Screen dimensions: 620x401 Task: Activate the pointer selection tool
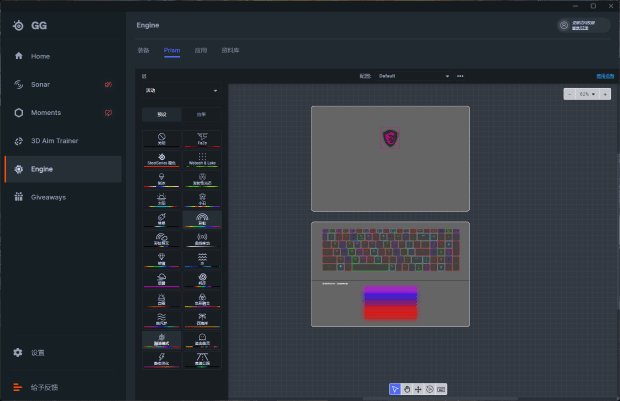(395, 389)
